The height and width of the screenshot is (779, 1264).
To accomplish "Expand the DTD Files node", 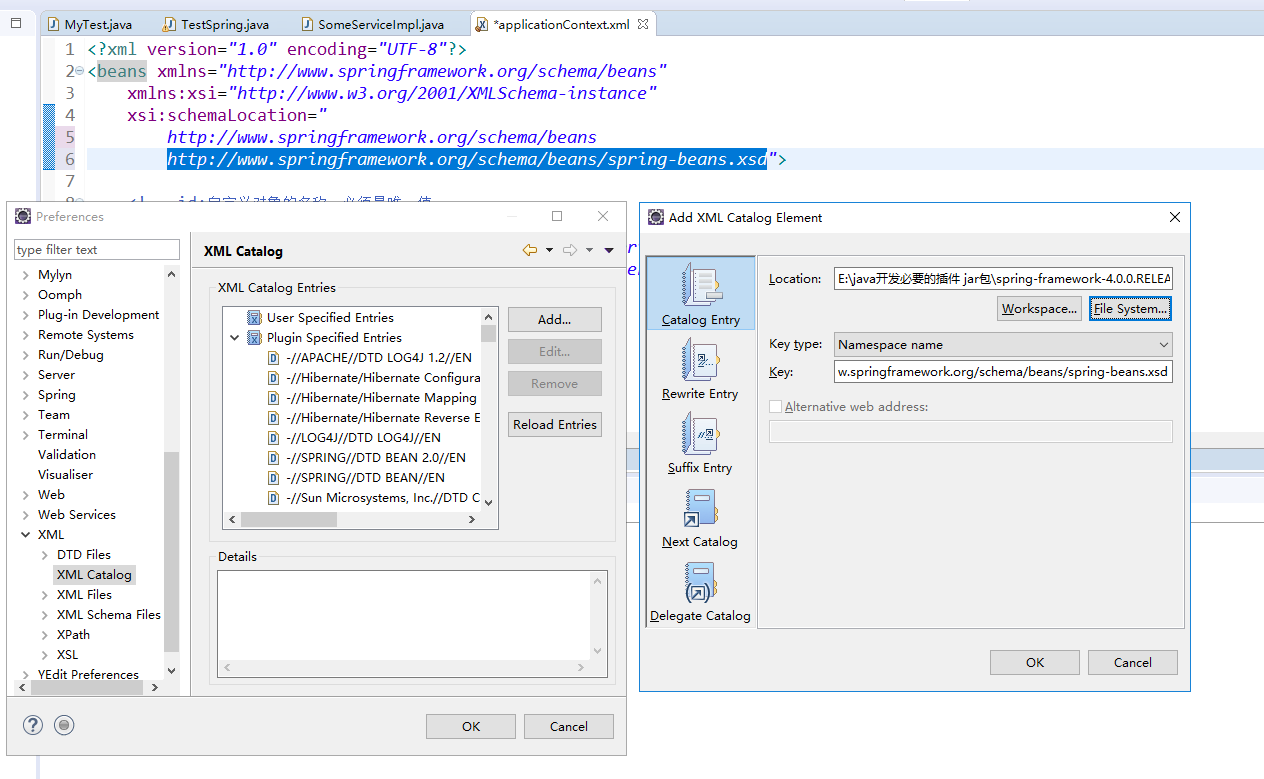I will pyautogui.click(x=45, y=554).
